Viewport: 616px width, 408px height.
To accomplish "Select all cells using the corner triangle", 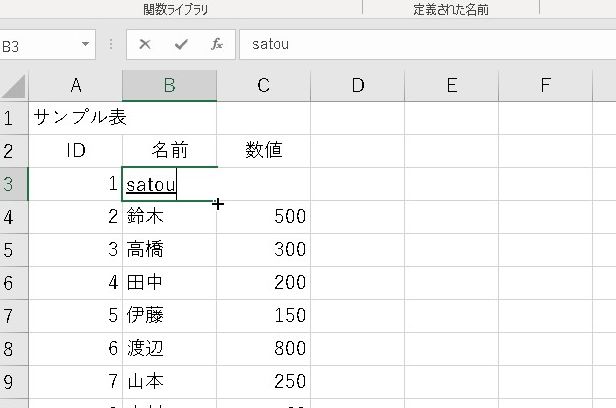I will [14, 85].
